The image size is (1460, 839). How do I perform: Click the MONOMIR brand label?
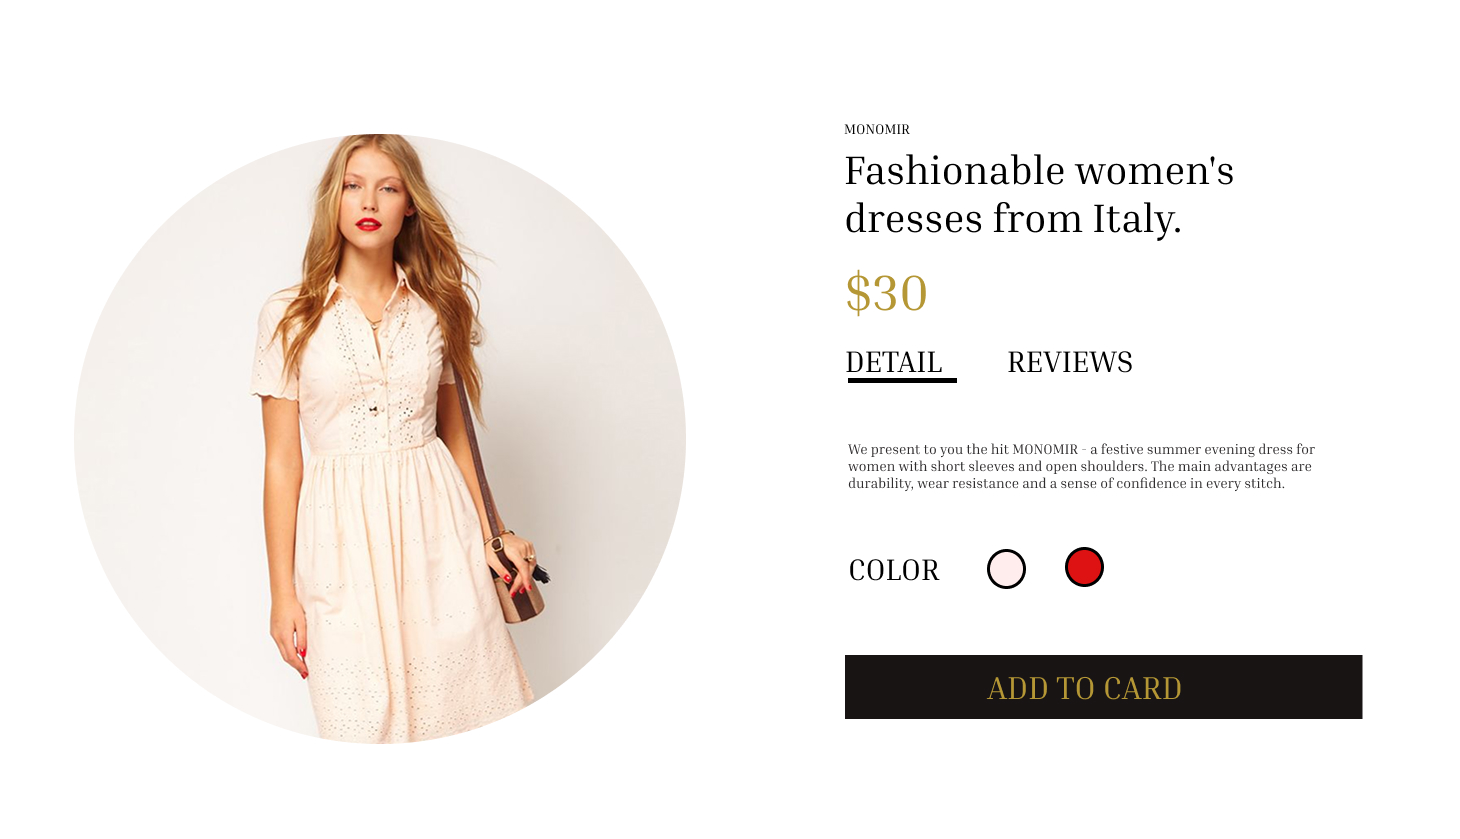[877, 129]
